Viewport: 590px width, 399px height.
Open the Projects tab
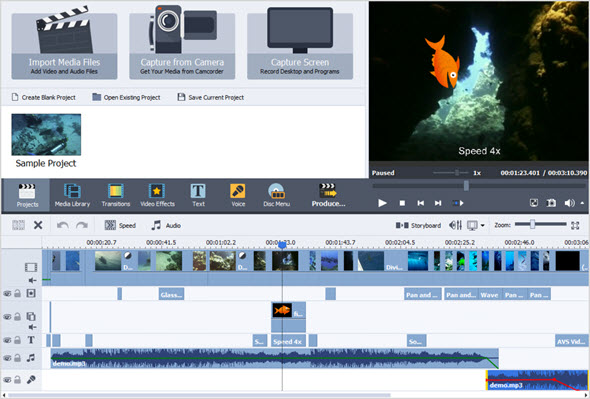(x=27, y=195)
